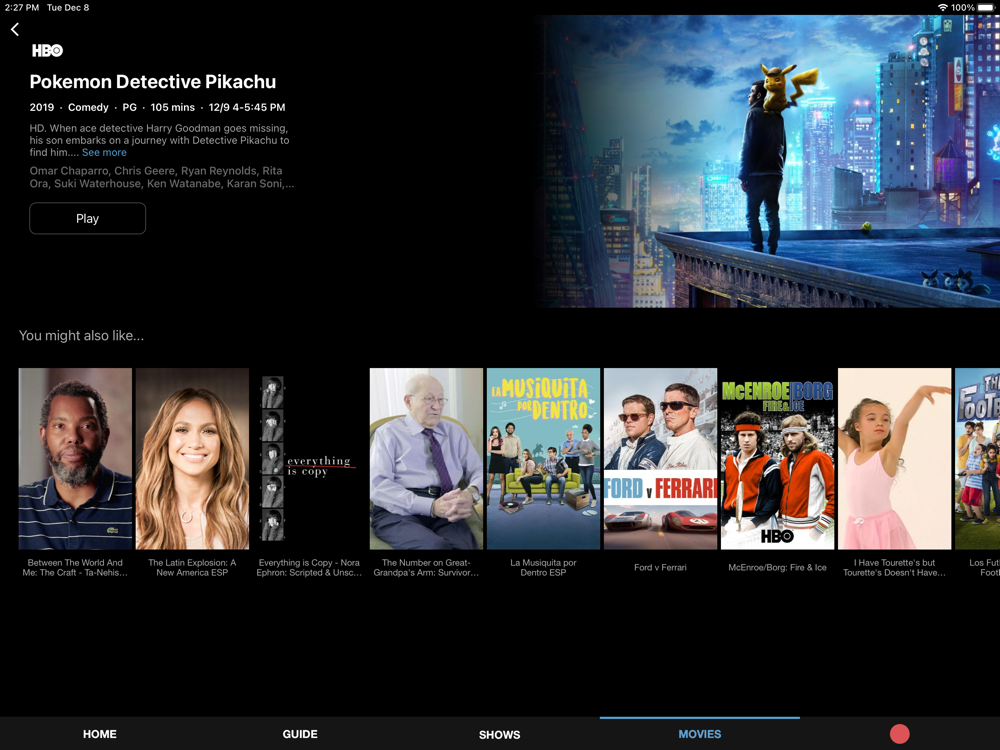This screenshot has height=750, width=1000.
Task: Open Everything is Copy poster
Action: coord(309,459)
